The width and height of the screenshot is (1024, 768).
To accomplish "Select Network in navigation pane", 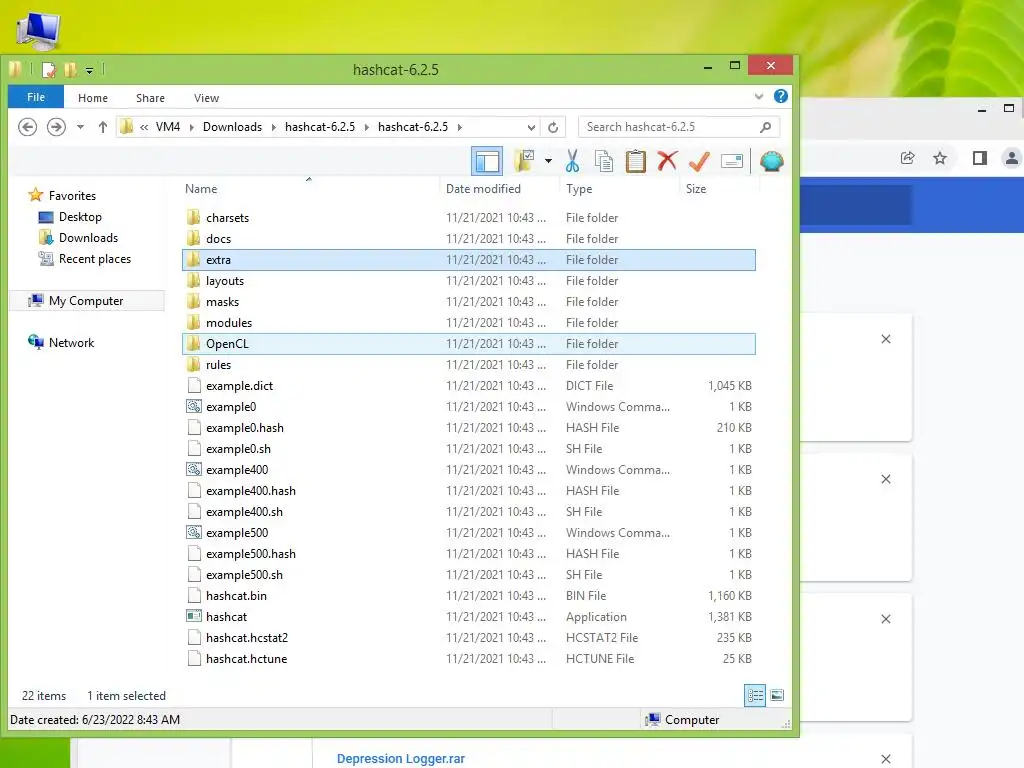I will [x=71, y=342].
